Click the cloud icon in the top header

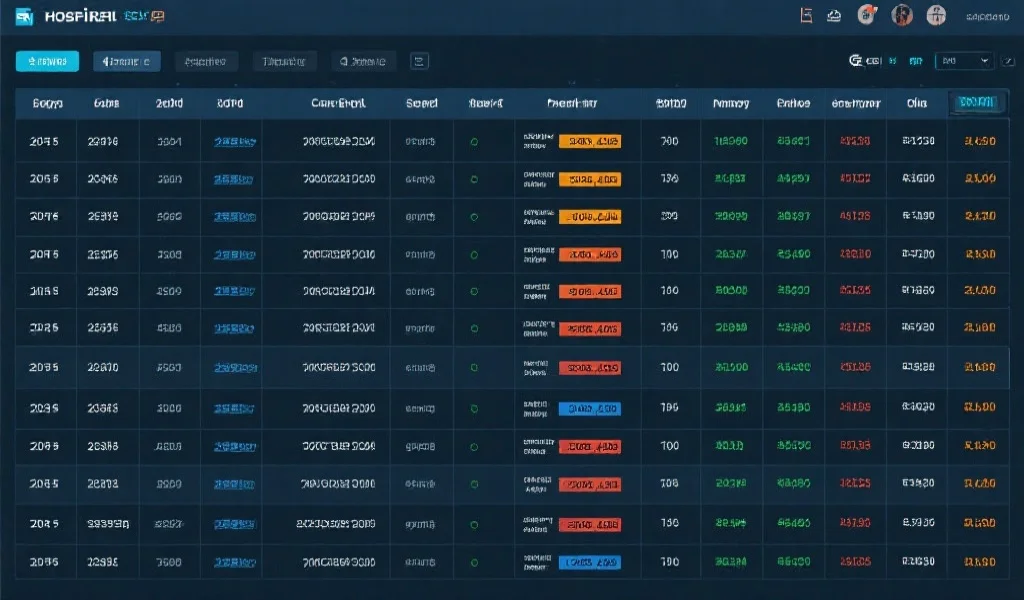pos(834,15)
